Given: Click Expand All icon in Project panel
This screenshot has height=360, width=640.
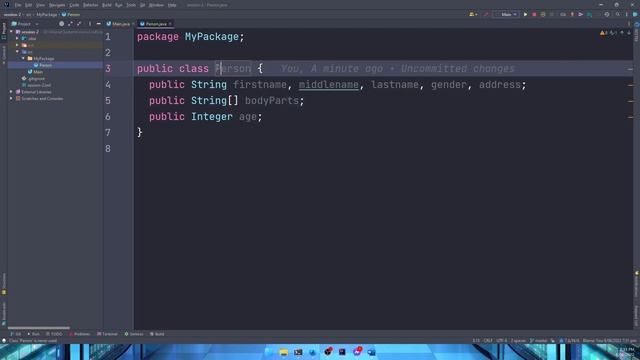Looking at the screenshot, I should point(70,24).
